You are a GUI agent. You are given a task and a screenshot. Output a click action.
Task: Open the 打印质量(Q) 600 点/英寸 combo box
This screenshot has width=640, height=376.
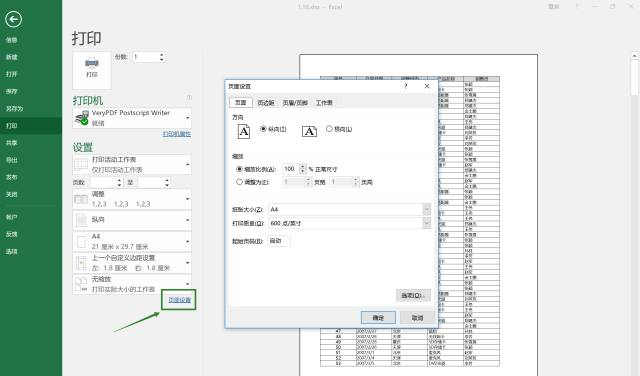click(349, 223)
